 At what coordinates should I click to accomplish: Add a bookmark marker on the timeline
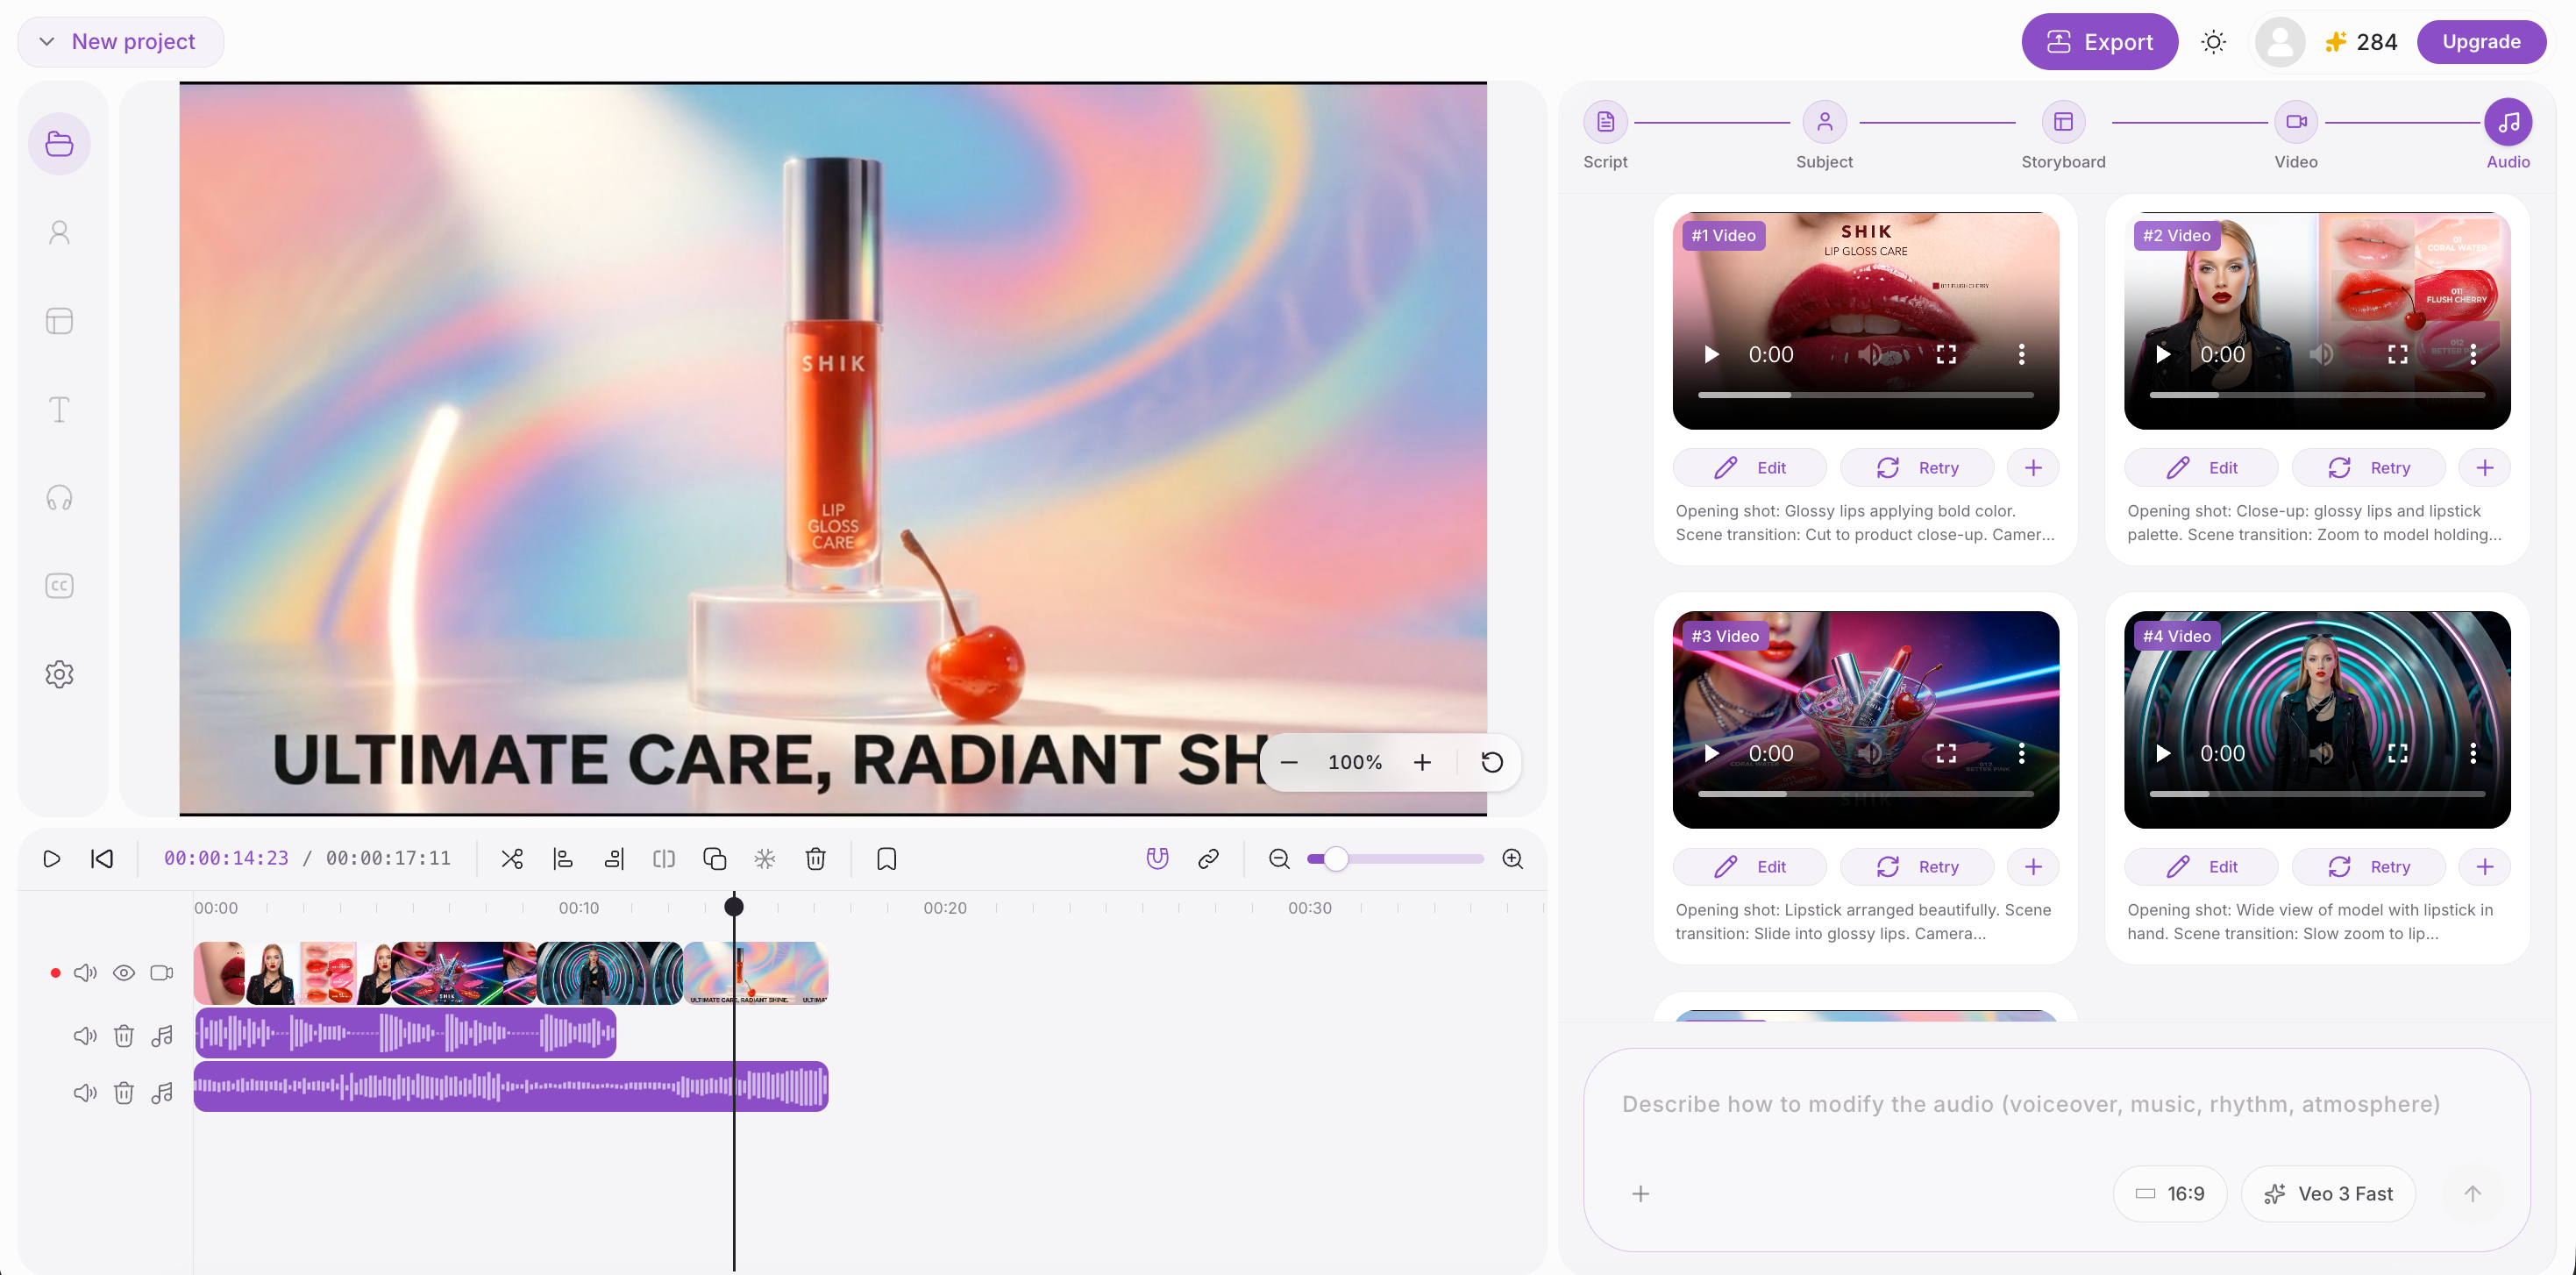point(886,858)
